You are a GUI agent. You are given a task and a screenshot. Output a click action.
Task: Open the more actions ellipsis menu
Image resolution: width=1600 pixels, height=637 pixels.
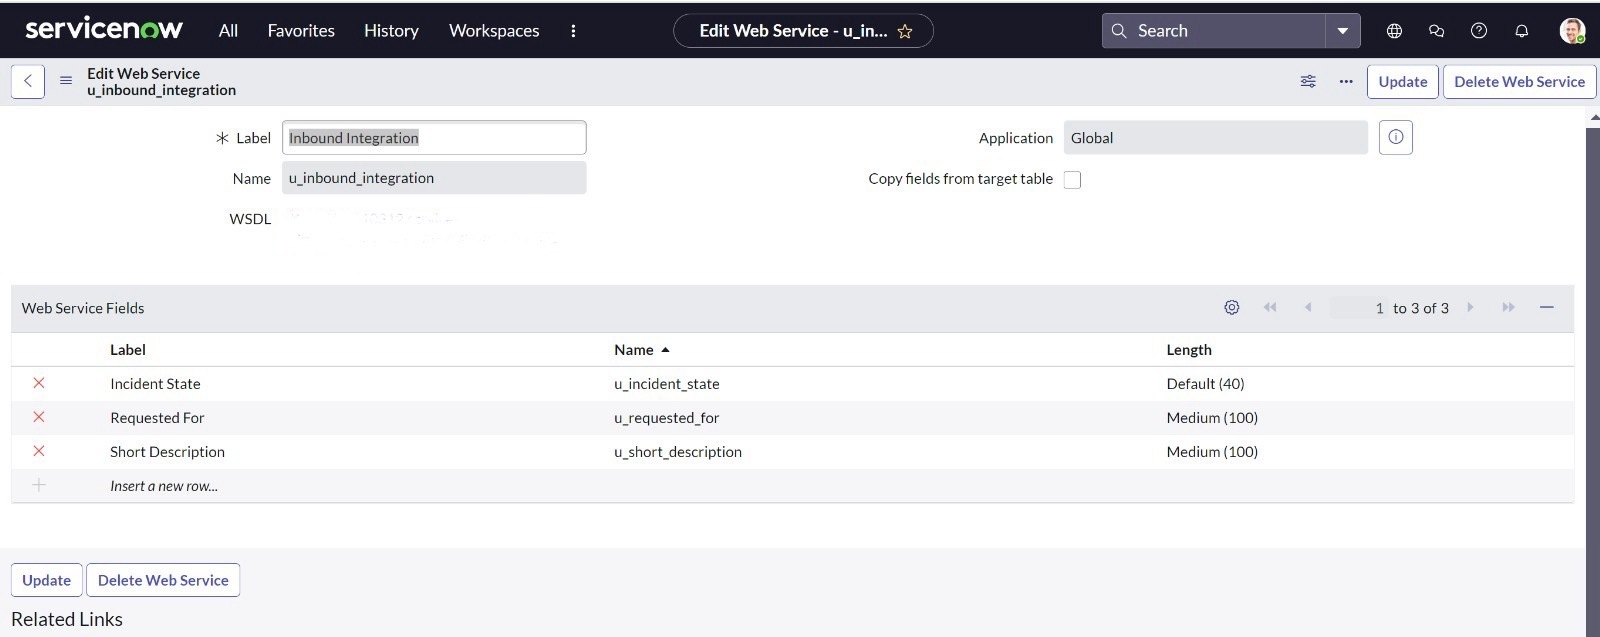pyautogui.click(x=1346, y=81)
